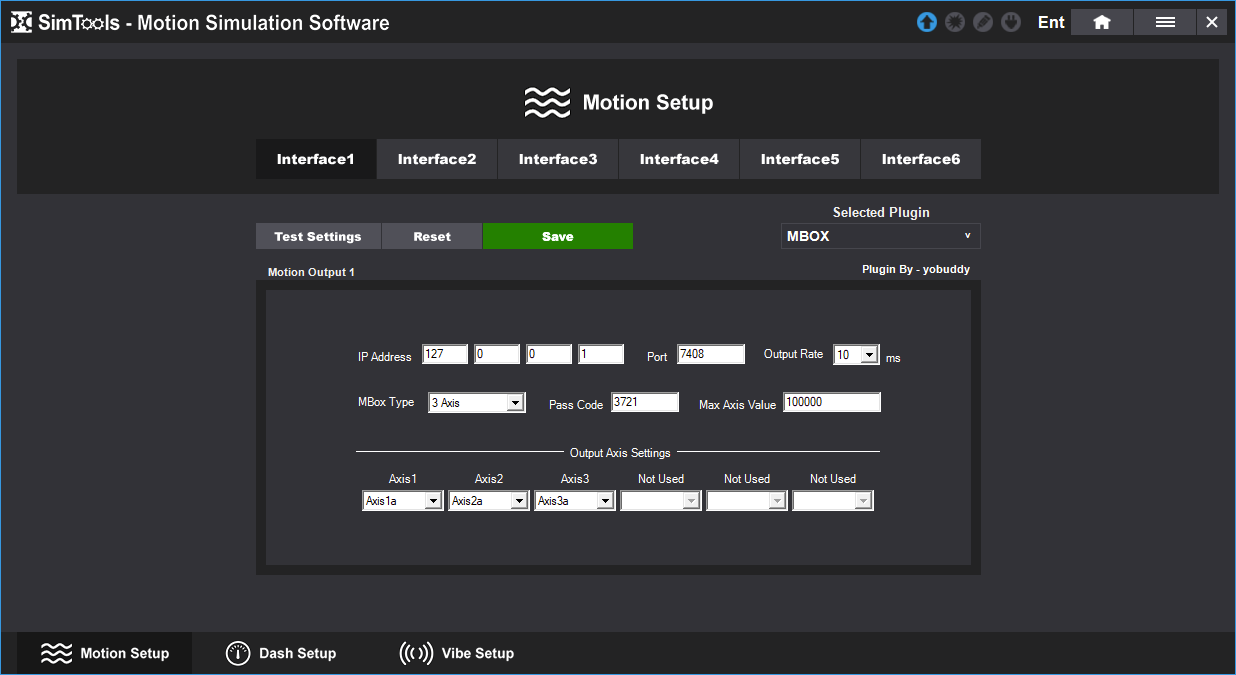Click the SimTools logo icon

[21, 22]
